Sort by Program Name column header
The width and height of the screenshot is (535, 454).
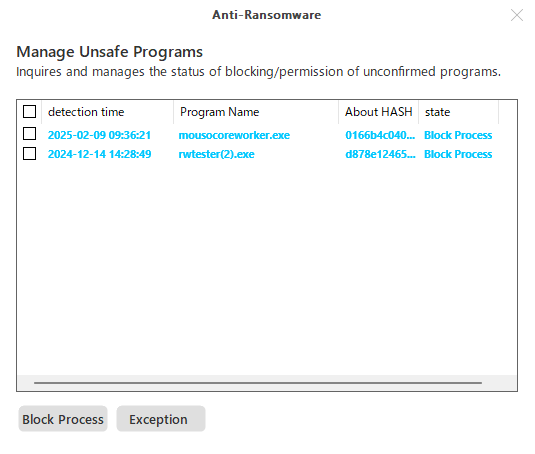click(256, 112)
